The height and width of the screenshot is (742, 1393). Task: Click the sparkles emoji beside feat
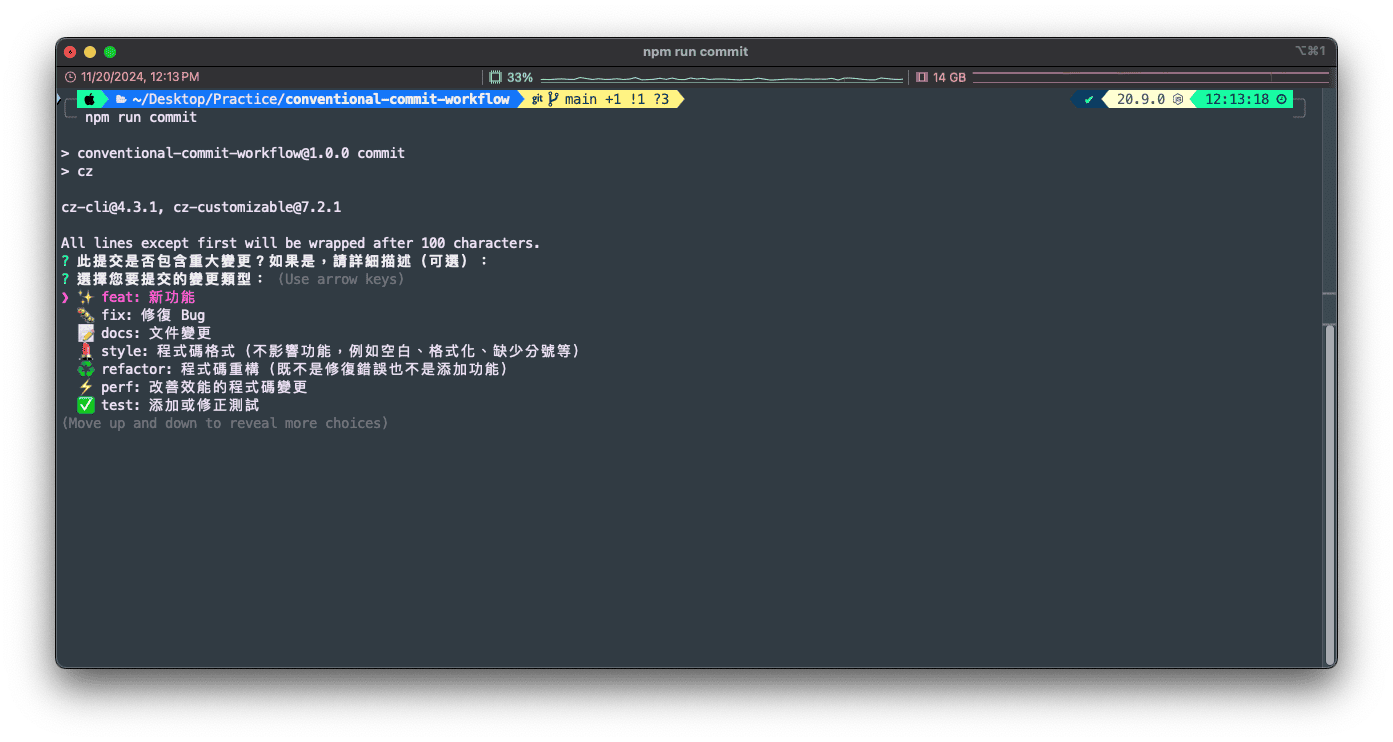(85, 297)
